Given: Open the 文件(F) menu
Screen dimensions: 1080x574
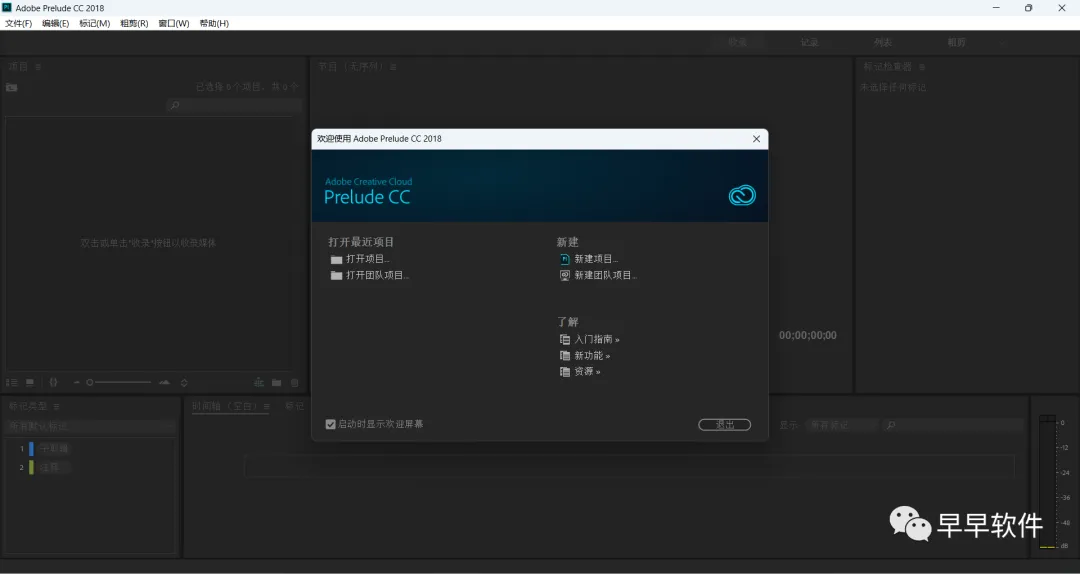Looking at the screenshot, I should (x=19, y=23).
